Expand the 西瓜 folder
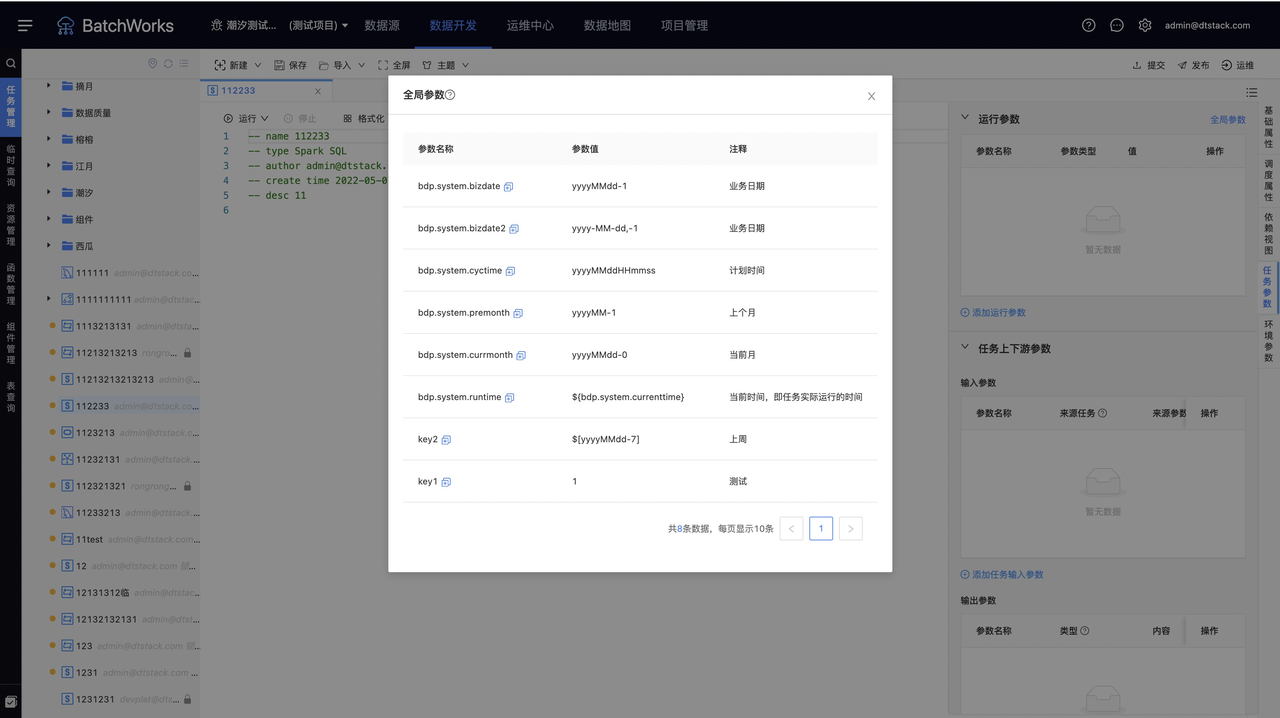Viewport: 1280px width, 718px height. pyautogui.click(x=49, y=245)
